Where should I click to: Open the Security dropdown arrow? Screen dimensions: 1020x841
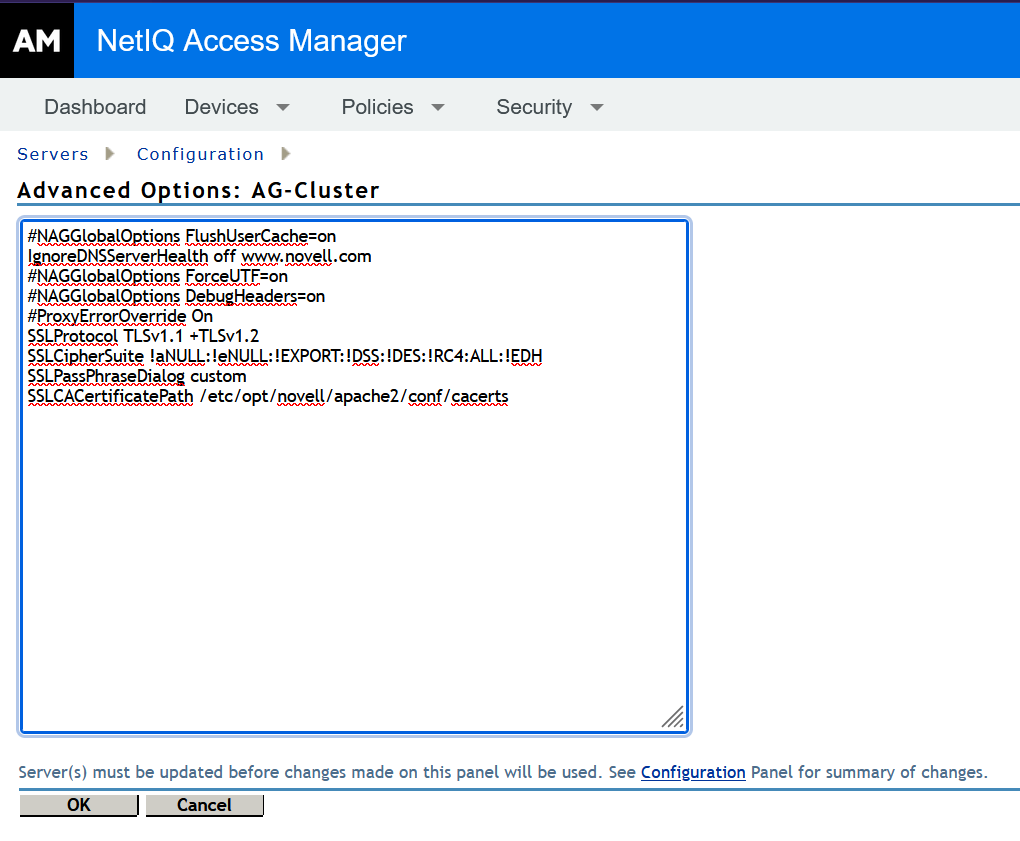(x=596, y=106)
